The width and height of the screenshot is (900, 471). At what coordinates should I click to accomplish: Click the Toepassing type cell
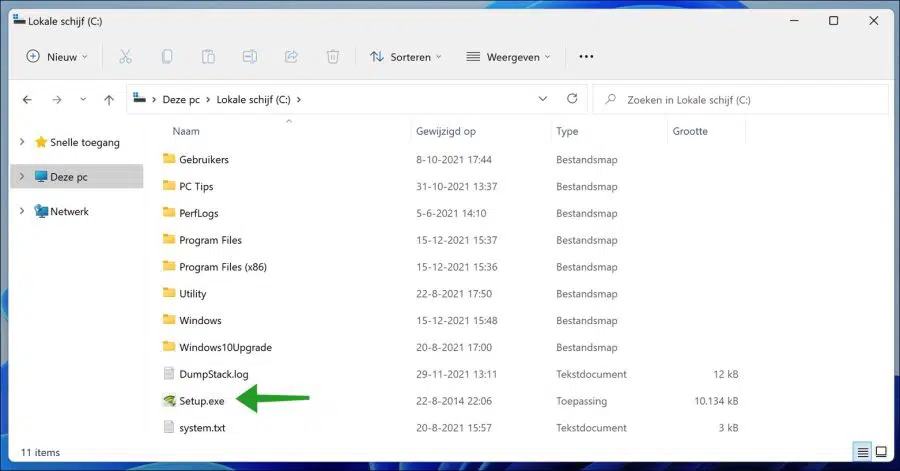[581, 401]
